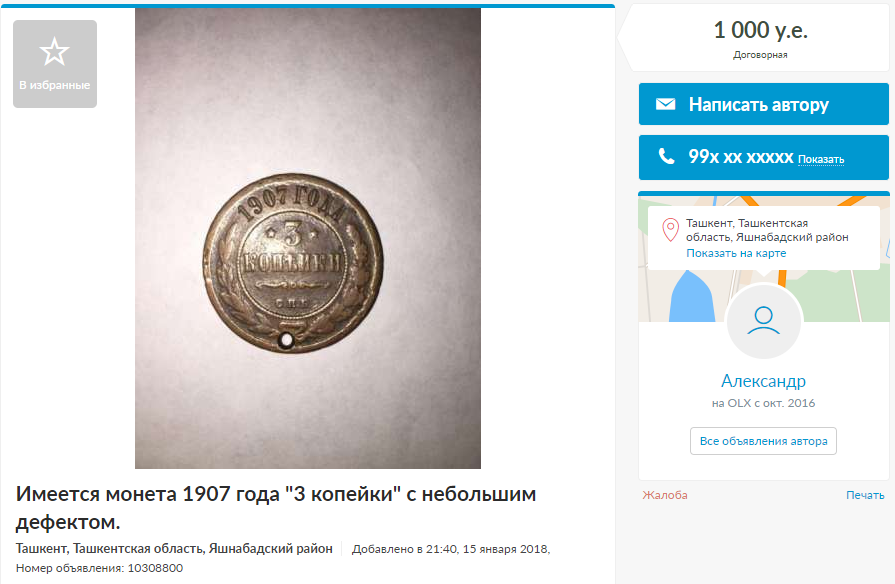This screenshot has height=584, width=895.
Task: Click the red map pin icon
Action: click(x=670, y=229)
